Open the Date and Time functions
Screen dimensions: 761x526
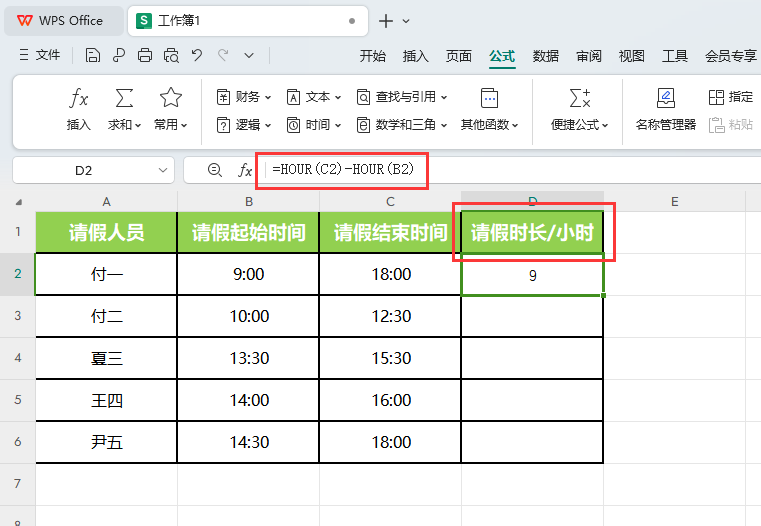(x=314, y=125)
